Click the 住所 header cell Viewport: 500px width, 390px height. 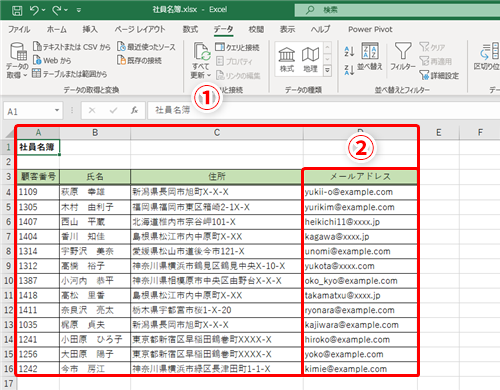217,177
